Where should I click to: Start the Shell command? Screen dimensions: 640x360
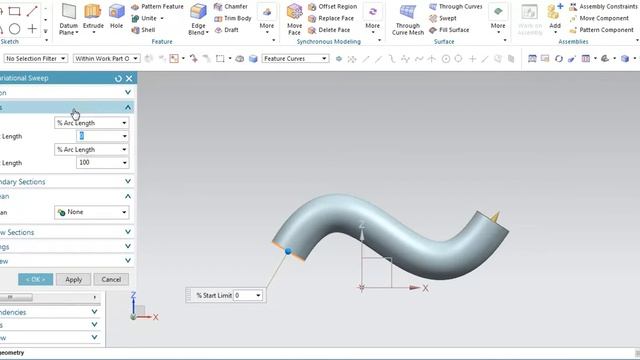click(143, 30)
